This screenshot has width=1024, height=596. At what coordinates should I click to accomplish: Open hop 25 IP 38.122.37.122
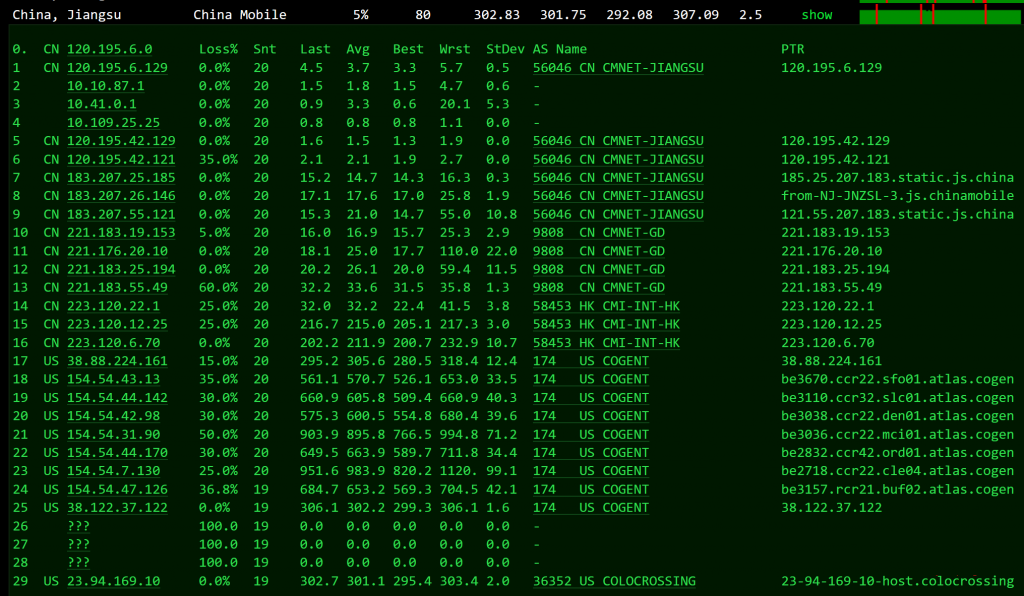click(x=118, y=507)
